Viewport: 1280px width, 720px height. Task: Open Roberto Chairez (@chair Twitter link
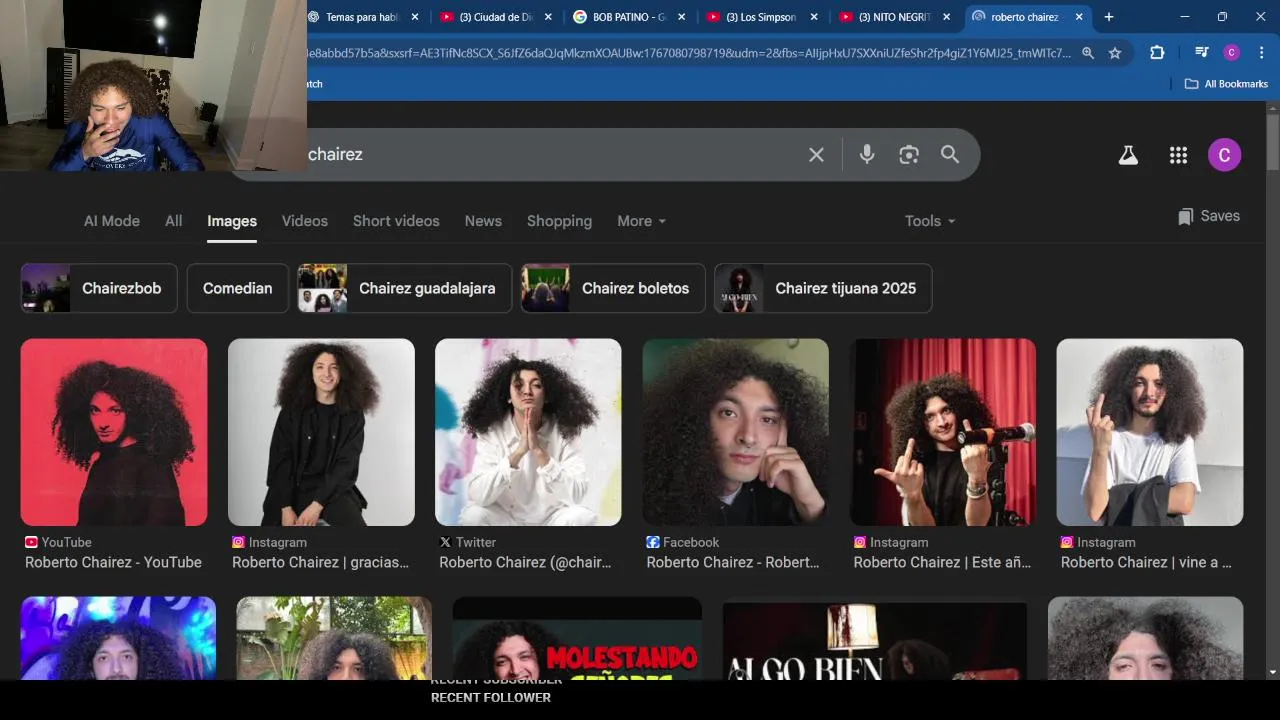click(x=525, y=562)
